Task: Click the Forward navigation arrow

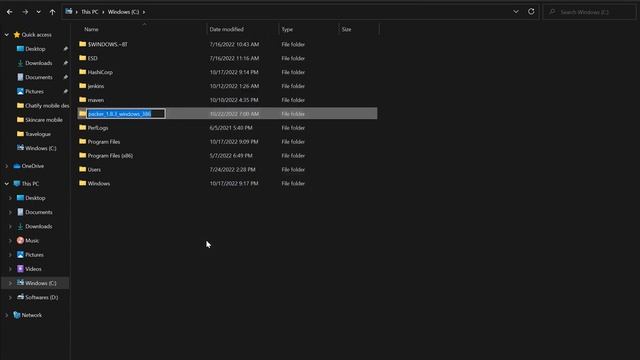Action: tap(25, 12)
